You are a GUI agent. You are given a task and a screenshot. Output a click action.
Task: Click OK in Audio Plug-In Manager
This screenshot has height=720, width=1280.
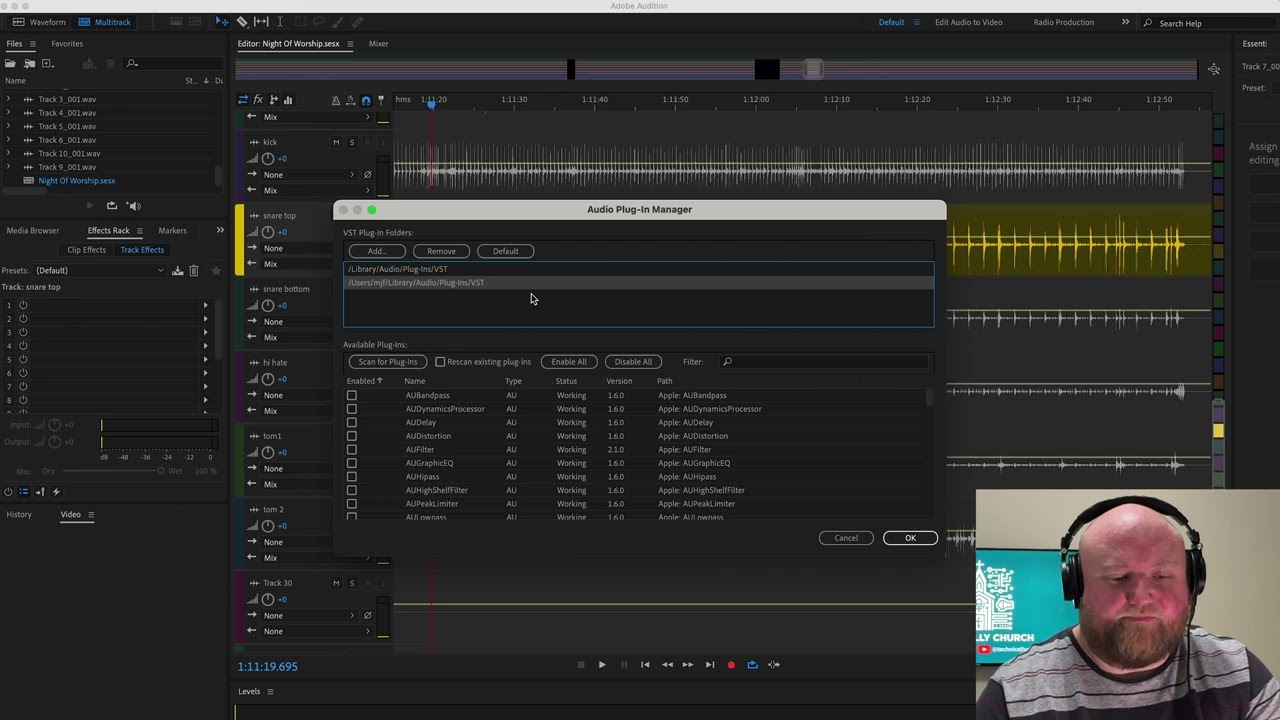[910, 538]
